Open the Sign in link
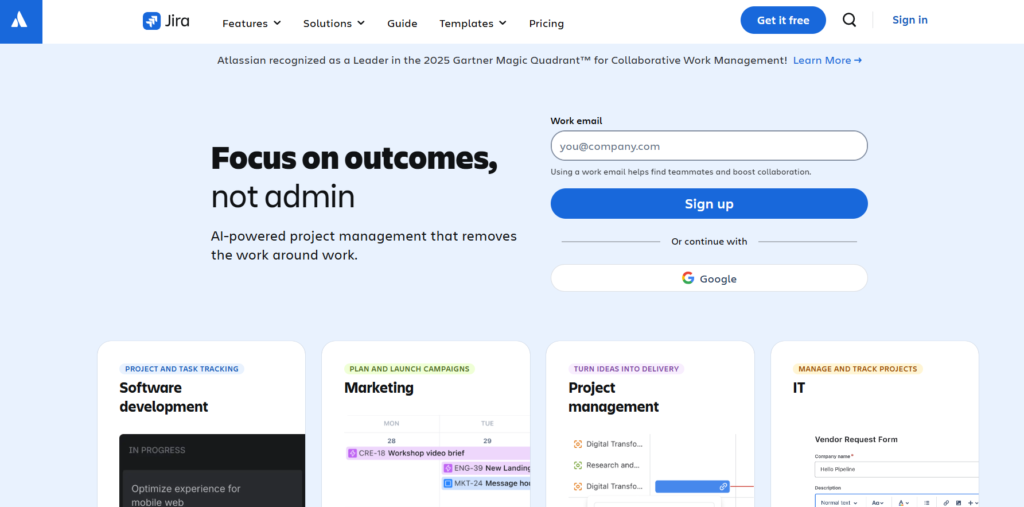Screen dimensions: 1024x507 (x=909, y=20)
